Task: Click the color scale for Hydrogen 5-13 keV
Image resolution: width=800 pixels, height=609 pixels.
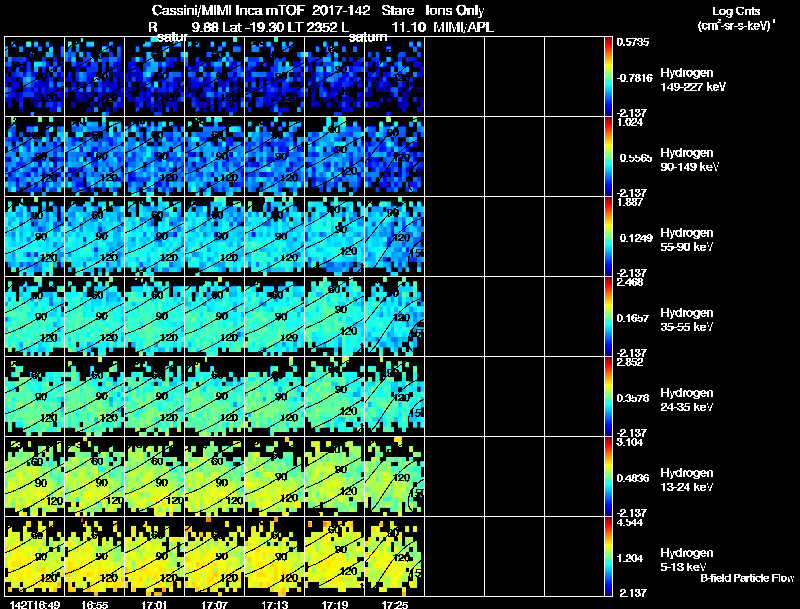Action: coord(608,556)
